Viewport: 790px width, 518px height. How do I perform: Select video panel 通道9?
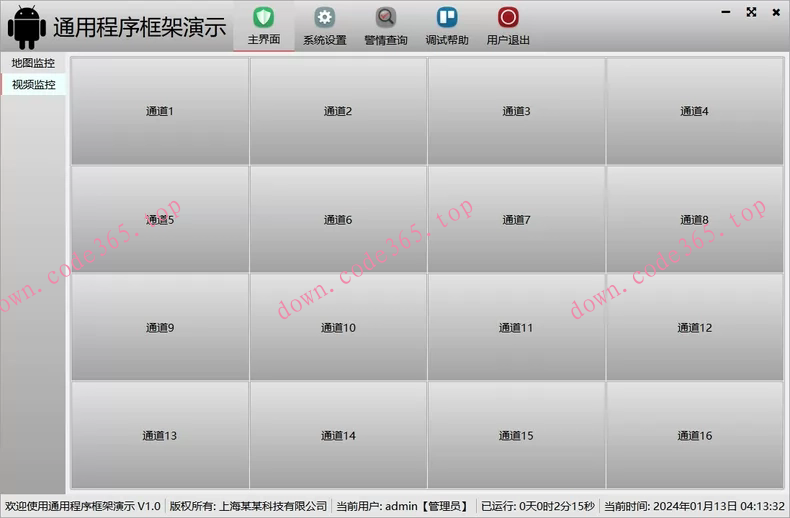[x=160, y=328]
